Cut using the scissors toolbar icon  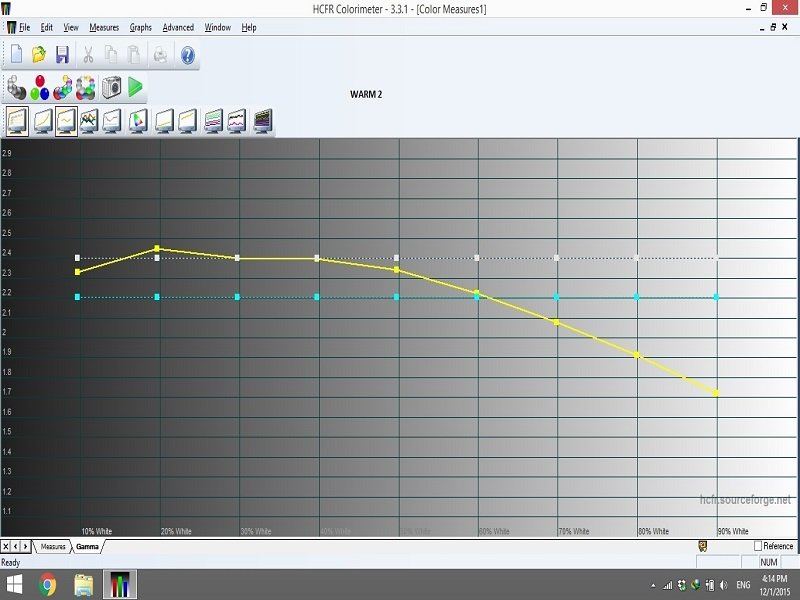(88, 56)
